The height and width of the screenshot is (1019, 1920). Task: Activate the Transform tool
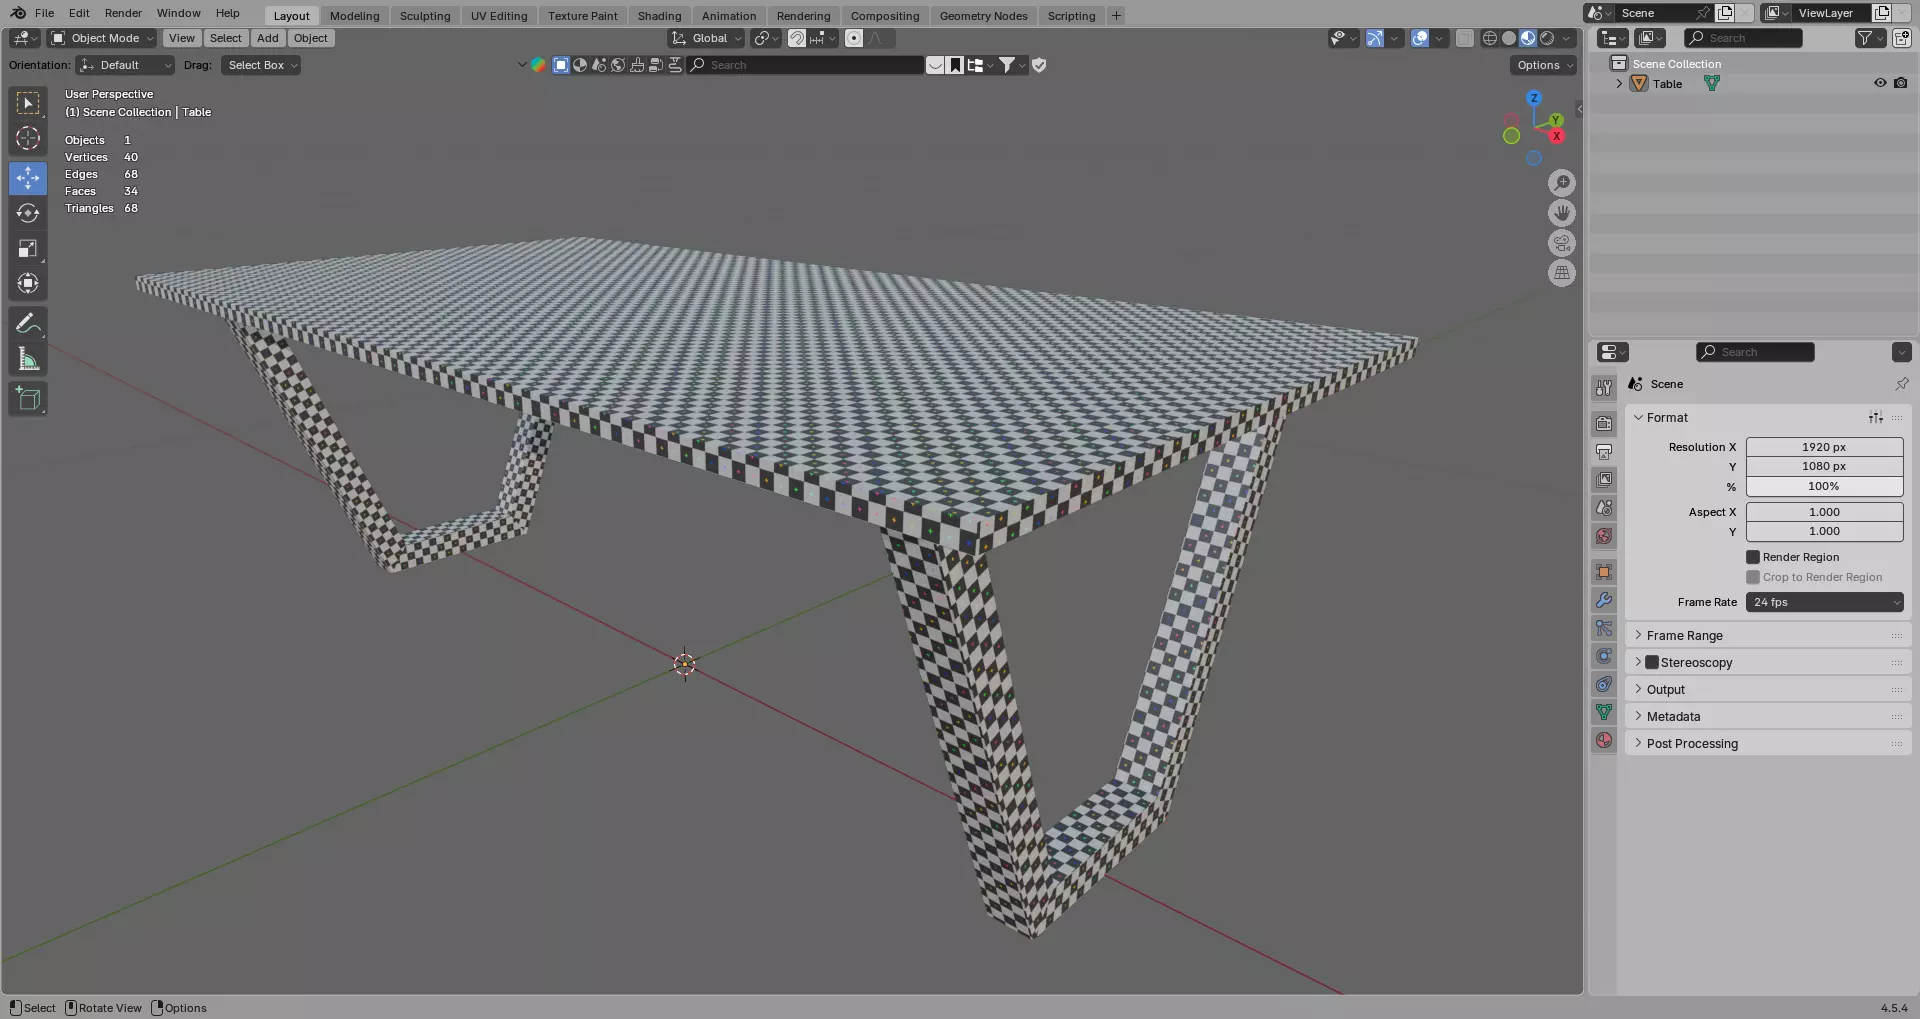[28, 283]
